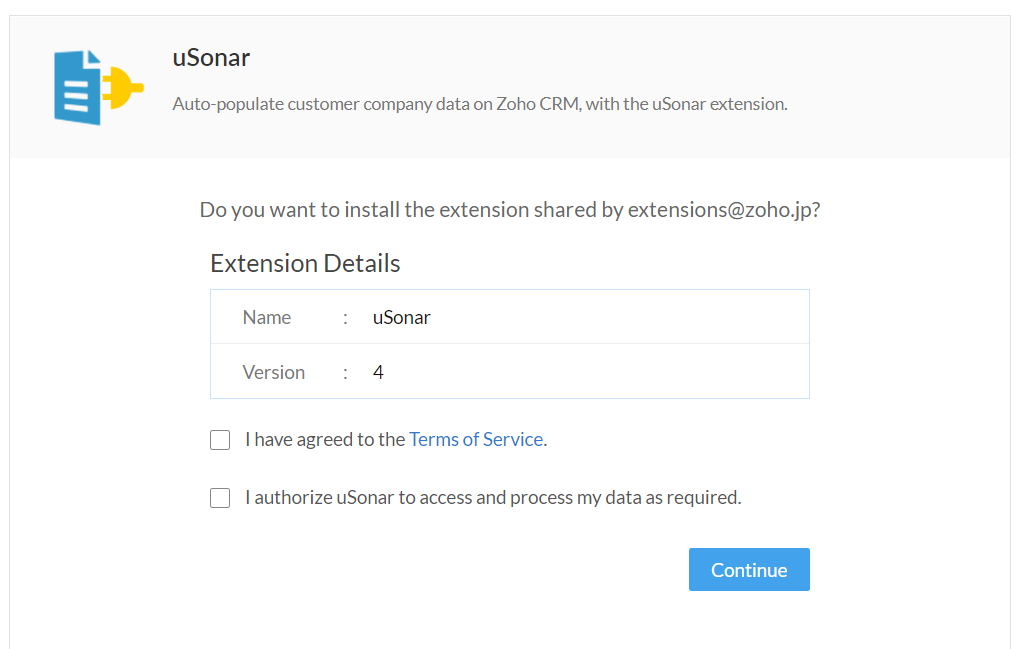The height and width of the screenshot is (649, 1017).
Task: Open the Terms of Service link
Action: coord(476,439)
